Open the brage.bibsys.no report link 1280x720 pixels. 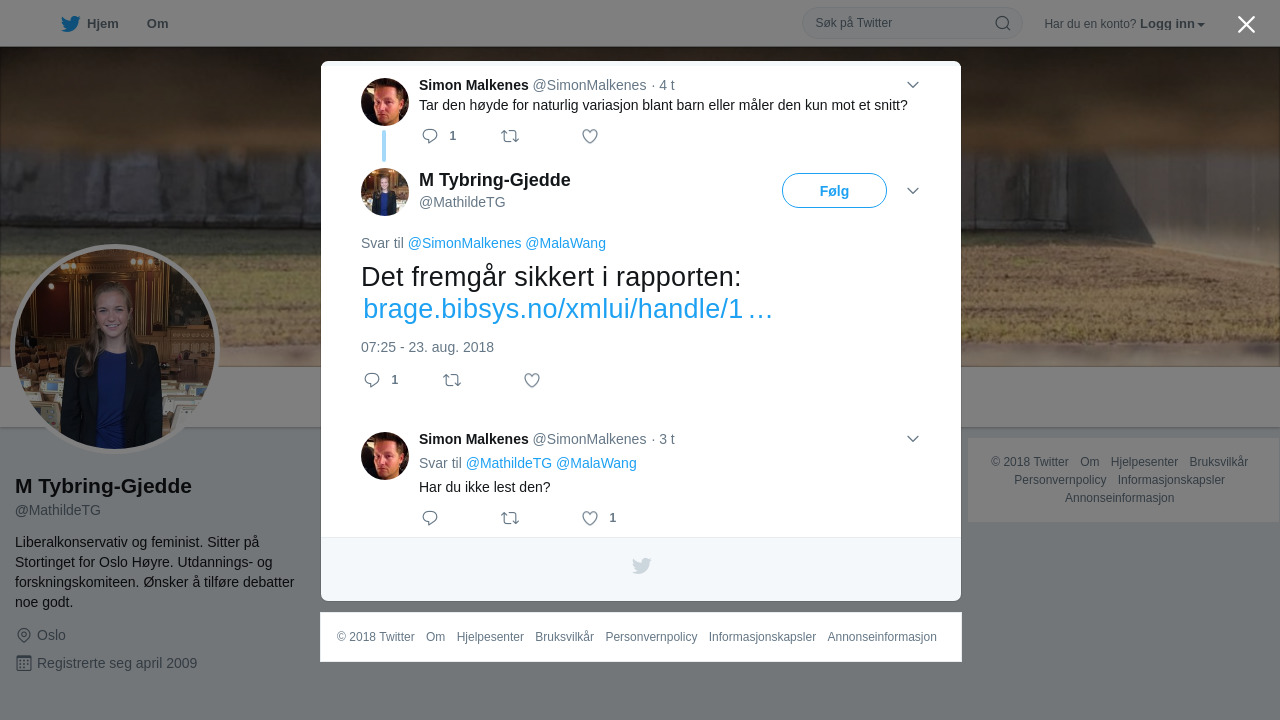tap(567, 309)
